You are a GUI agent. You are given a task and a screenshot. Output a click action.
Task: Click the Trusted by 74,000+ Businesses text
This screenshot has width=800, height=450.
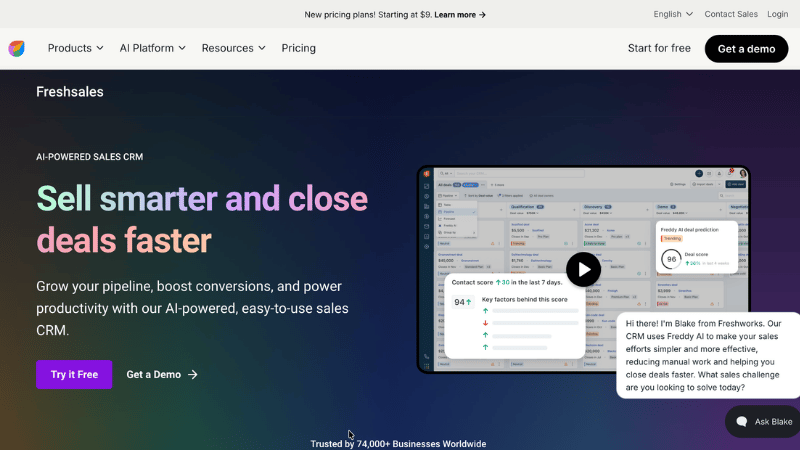click(x=398, y=444)
